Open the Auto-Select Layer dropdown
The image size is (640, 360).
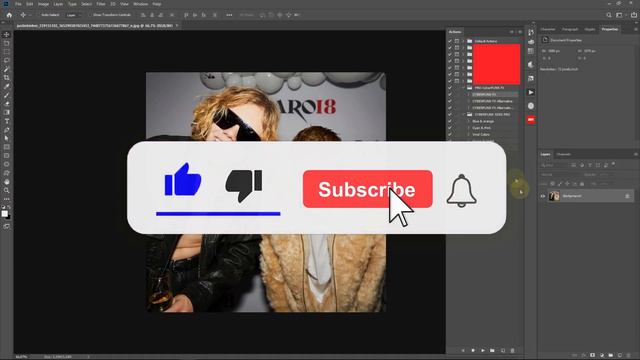click(x=73, y=15)
